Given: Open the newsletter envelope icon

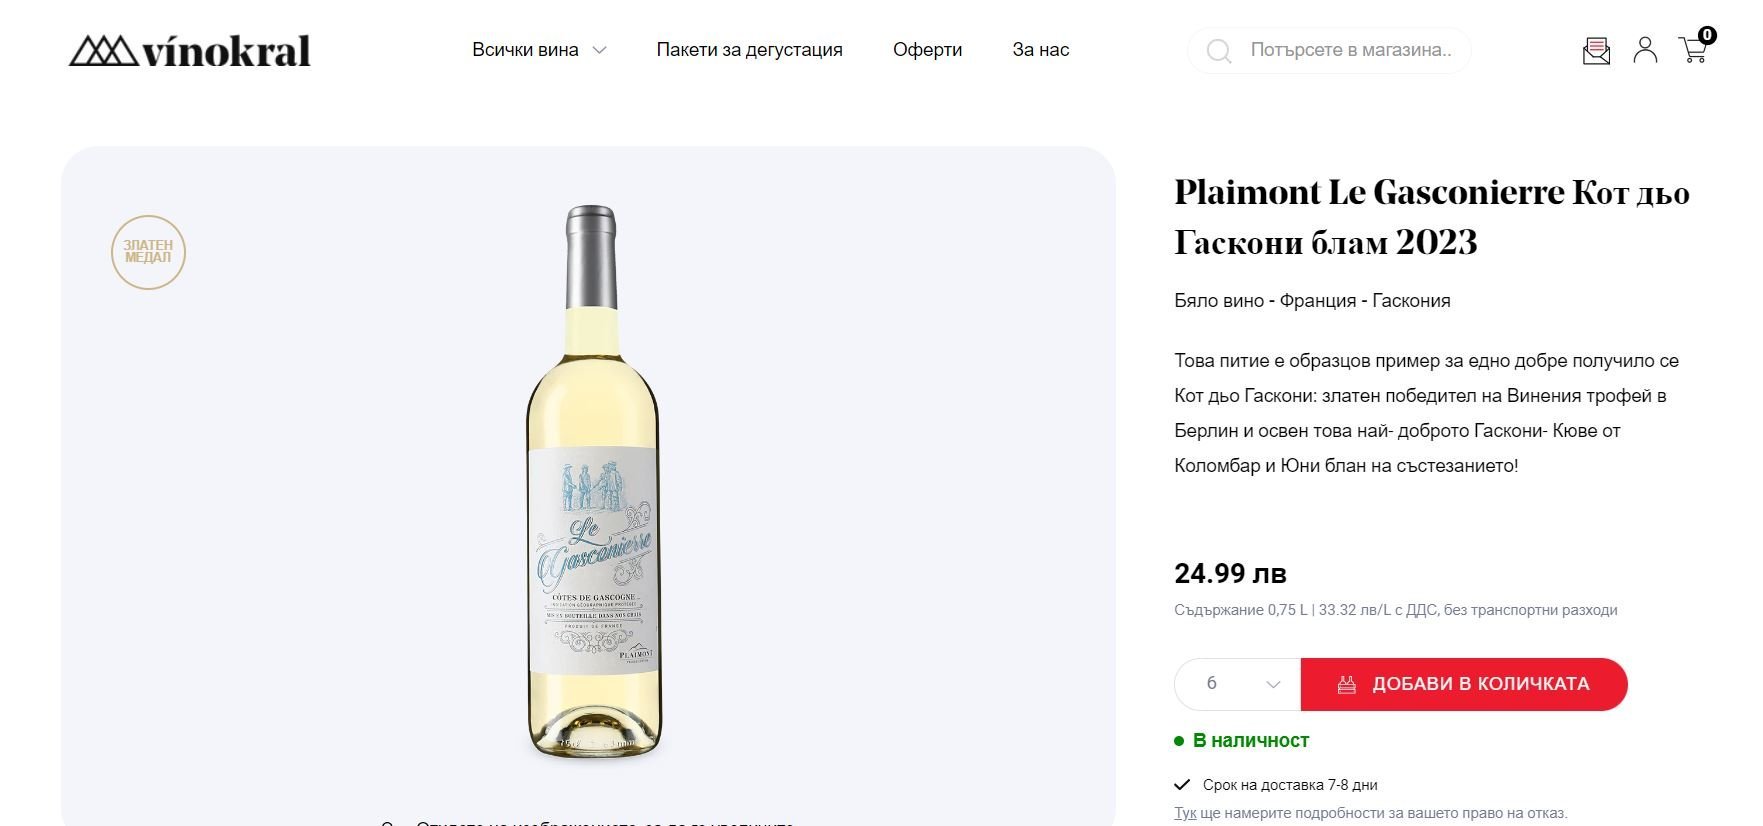Looking at the screenshot, I should click(x=1596, y=51).
